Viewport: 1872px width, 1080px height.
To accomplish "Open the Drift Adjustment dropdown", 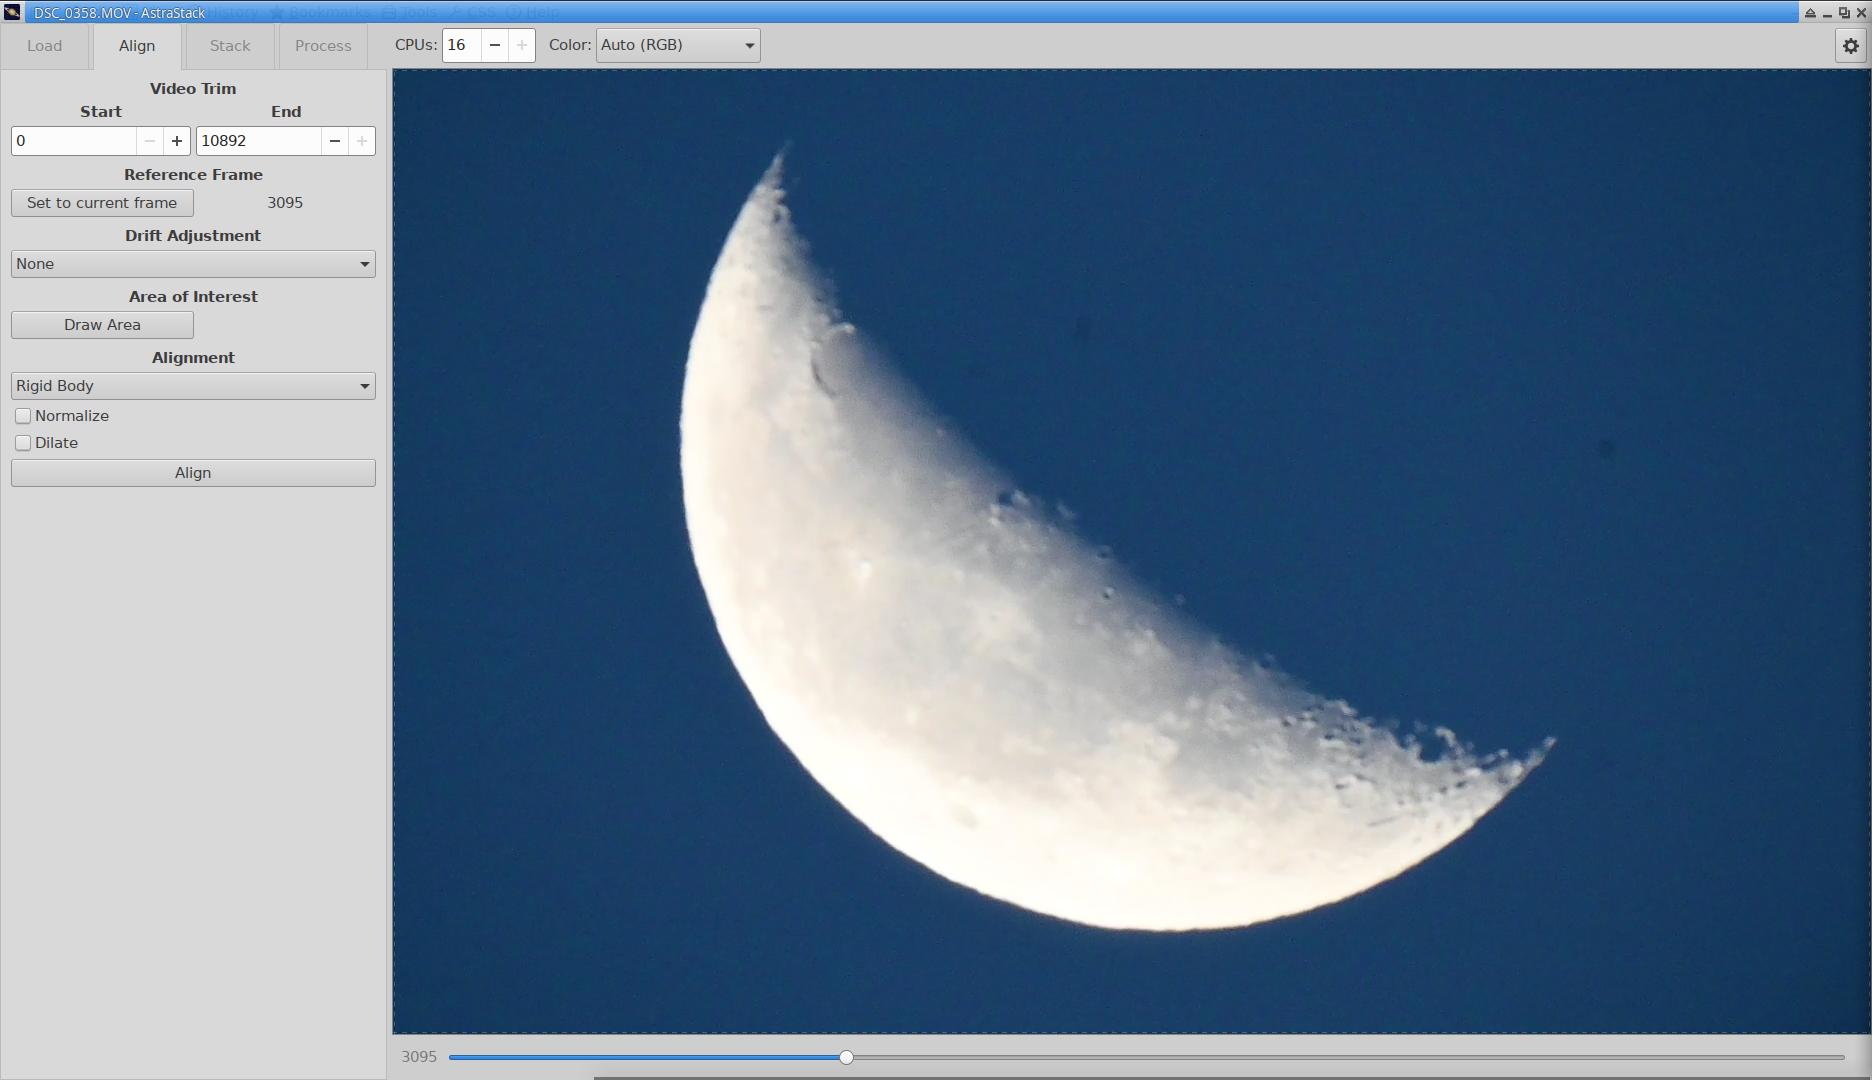I will pos(193,264).
